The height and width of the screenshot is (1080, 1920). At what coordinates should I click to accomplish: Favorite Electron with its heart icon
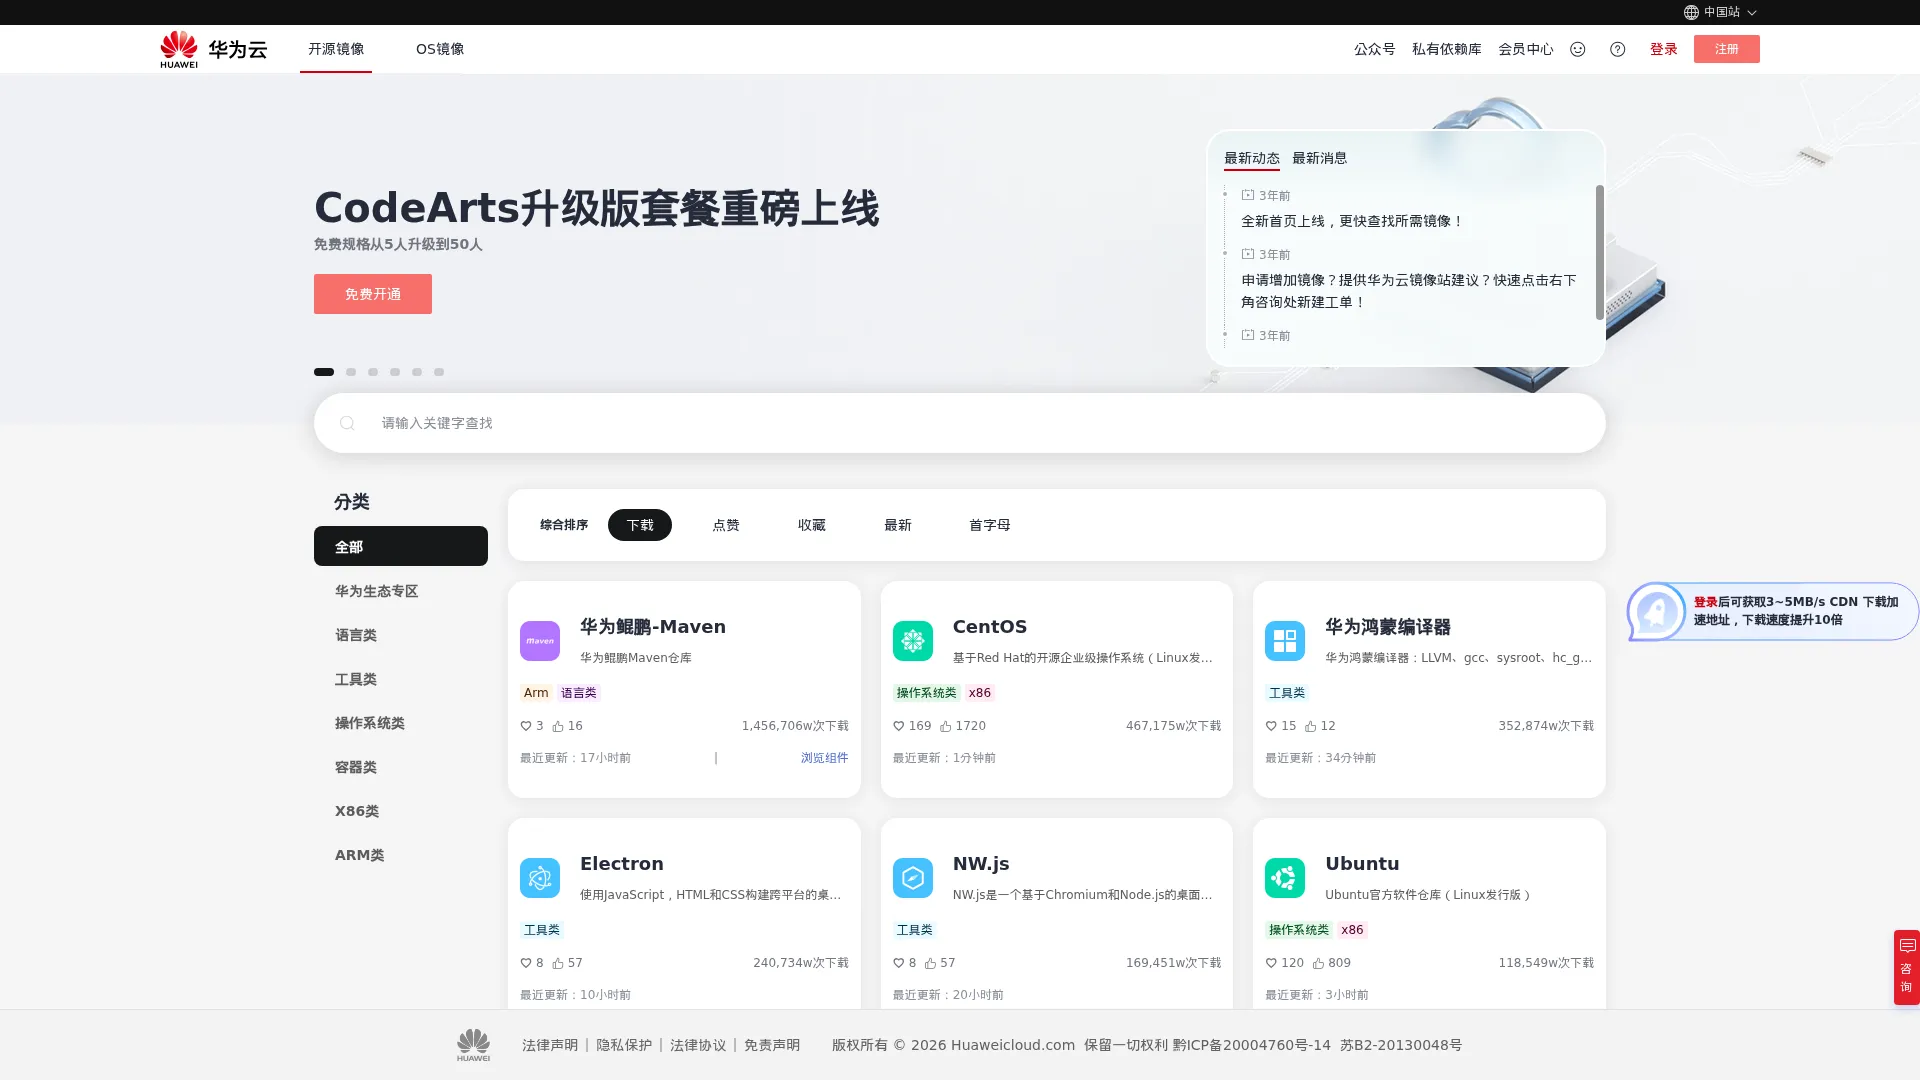pos(526,963)
